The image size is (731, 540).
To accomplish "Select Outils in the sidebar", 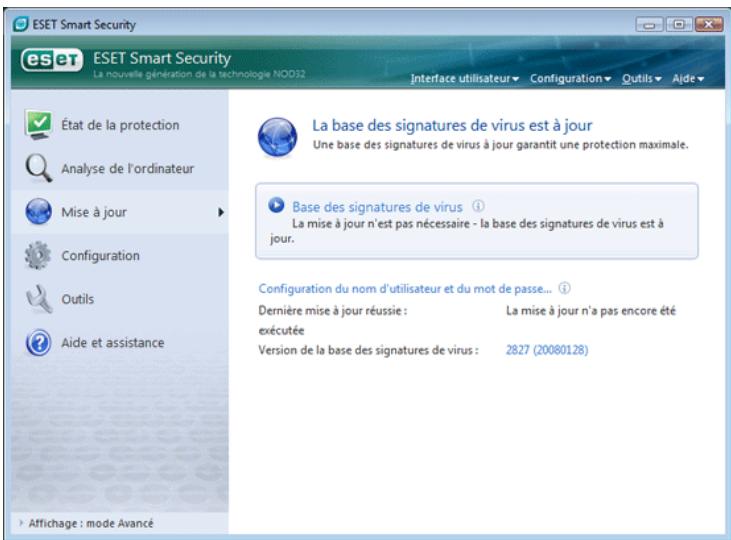I will pyautogui.click(x=120, y=299).
